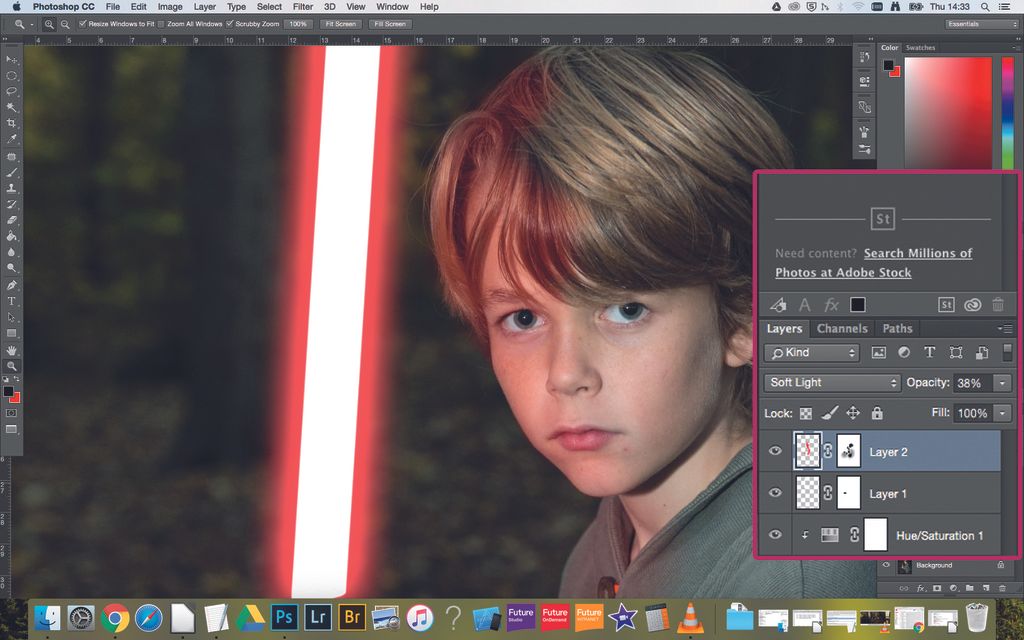Image resolution: width=1024 pixels, height=640 pixels.
Task: Click the Fit Screen button
Action: tap(340, 23)
